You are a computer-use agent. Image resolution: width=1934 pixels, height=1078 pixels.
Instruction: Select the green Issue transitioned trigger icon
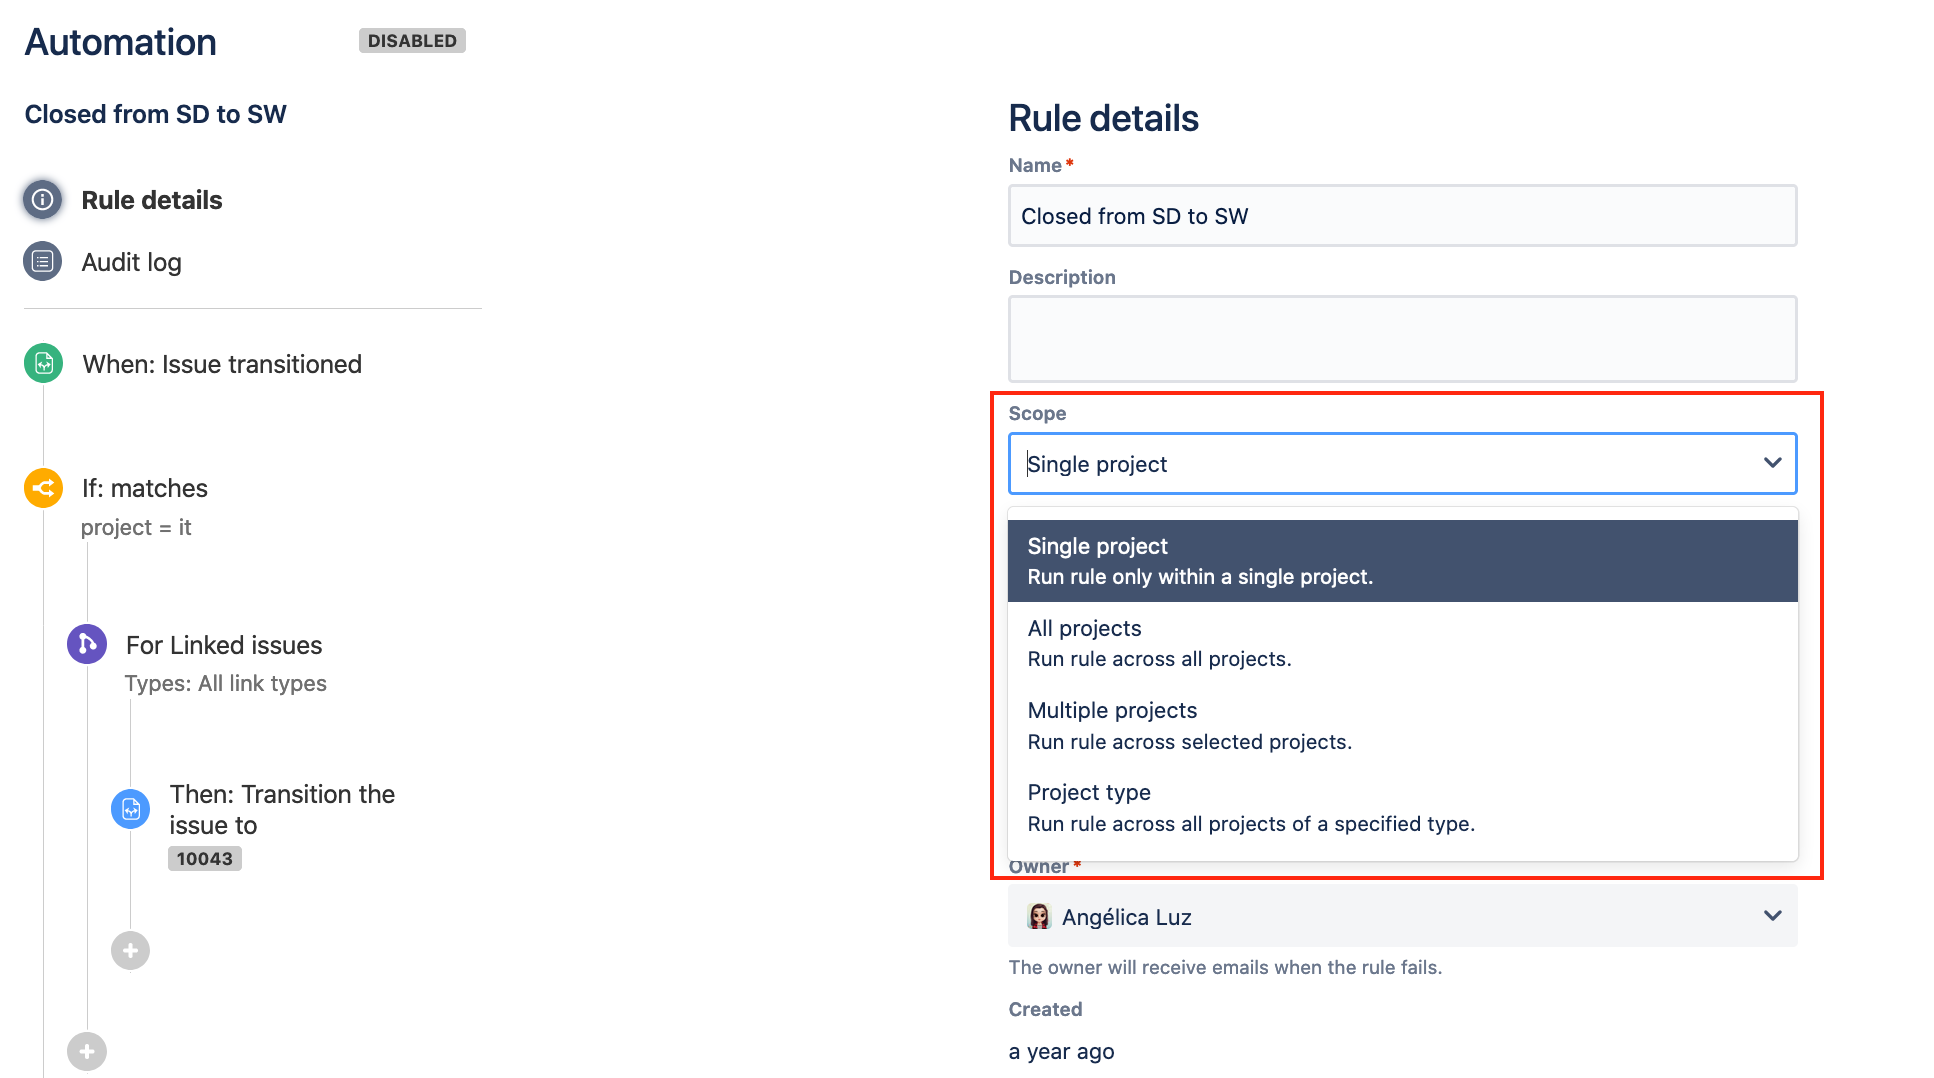point(44,364)
